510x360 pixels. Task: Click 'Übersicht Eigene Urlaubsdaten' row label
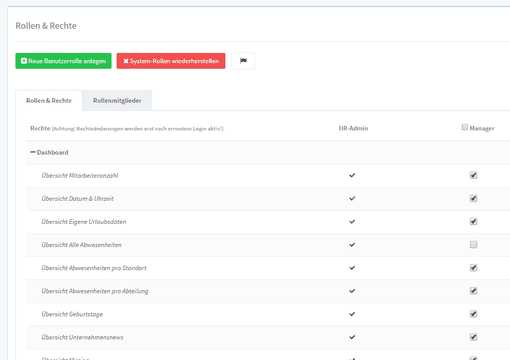(x=84, y=222)
